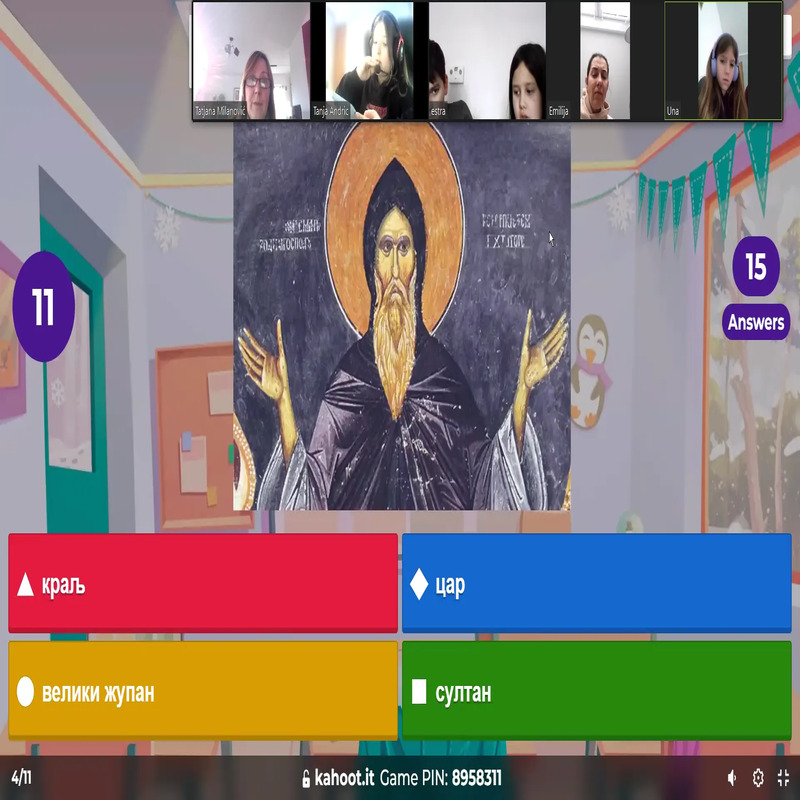The image size is (800, 800).
Task: Click the video tile labeled estra
Action: click(487, 61)
